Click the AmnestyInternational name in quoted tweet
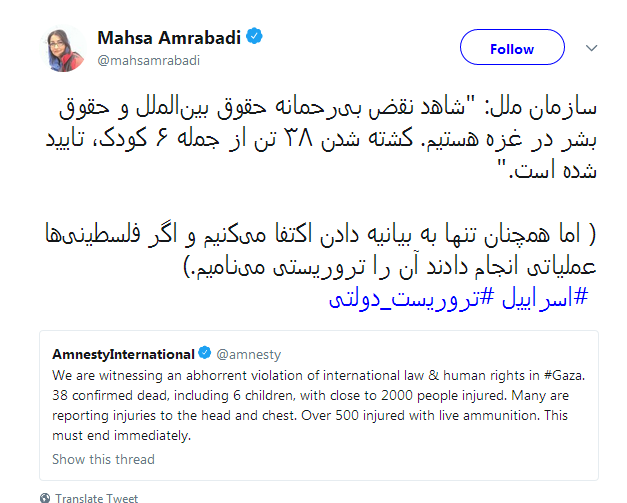Screen dimensions: 627x503 pos(123,354)
